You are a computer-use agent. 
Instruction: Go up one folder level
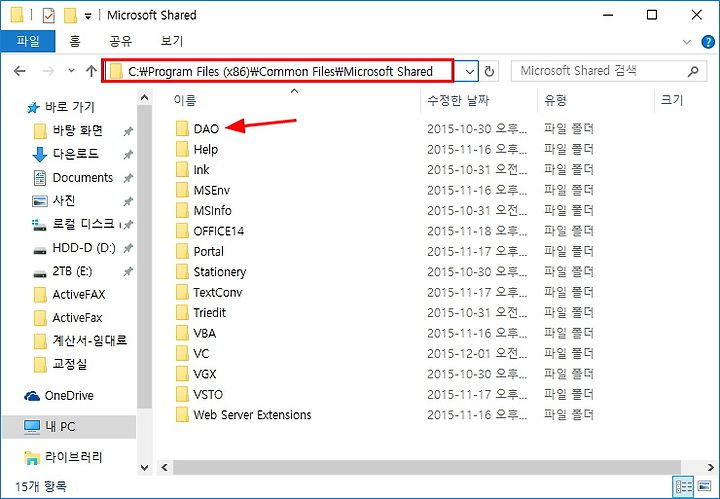[x=91, y=71]
